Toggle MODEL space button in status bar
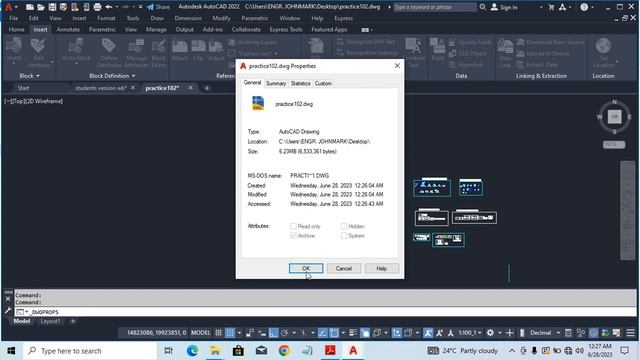 pos(201,333)
